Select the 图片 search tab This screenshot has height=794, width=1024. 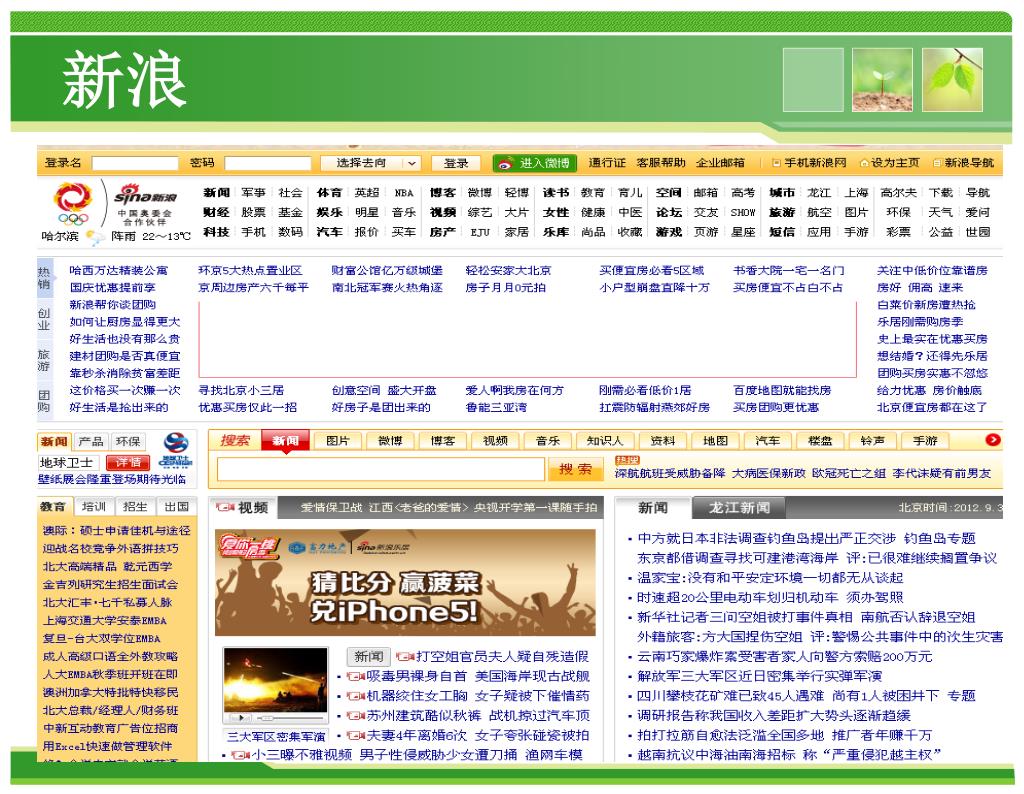(x=337, y=441)
